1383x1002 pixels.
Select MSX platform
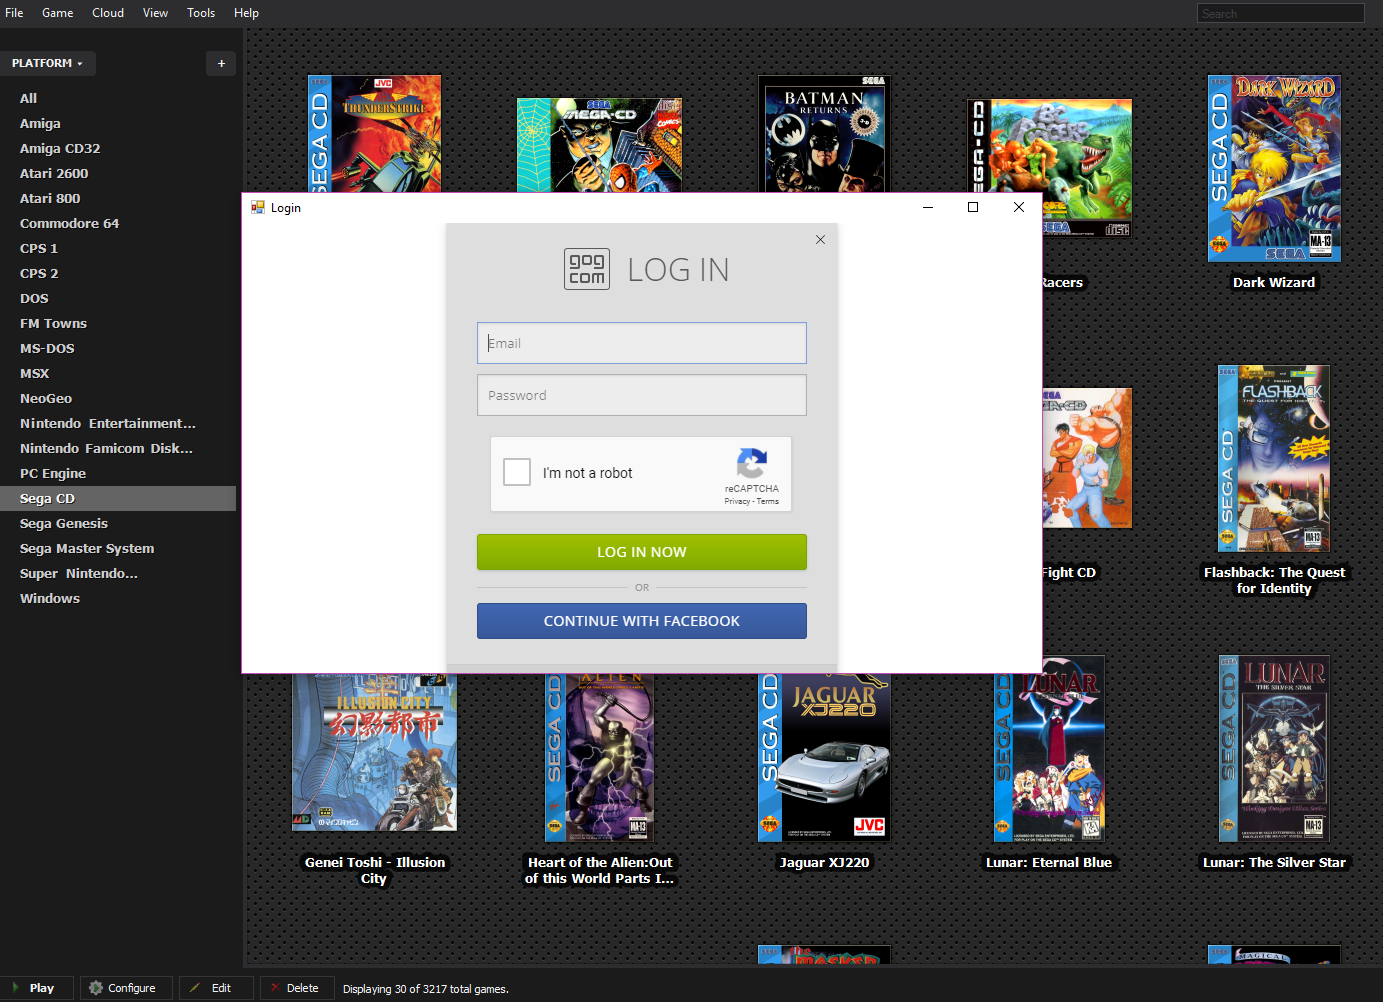pos(118,373)
